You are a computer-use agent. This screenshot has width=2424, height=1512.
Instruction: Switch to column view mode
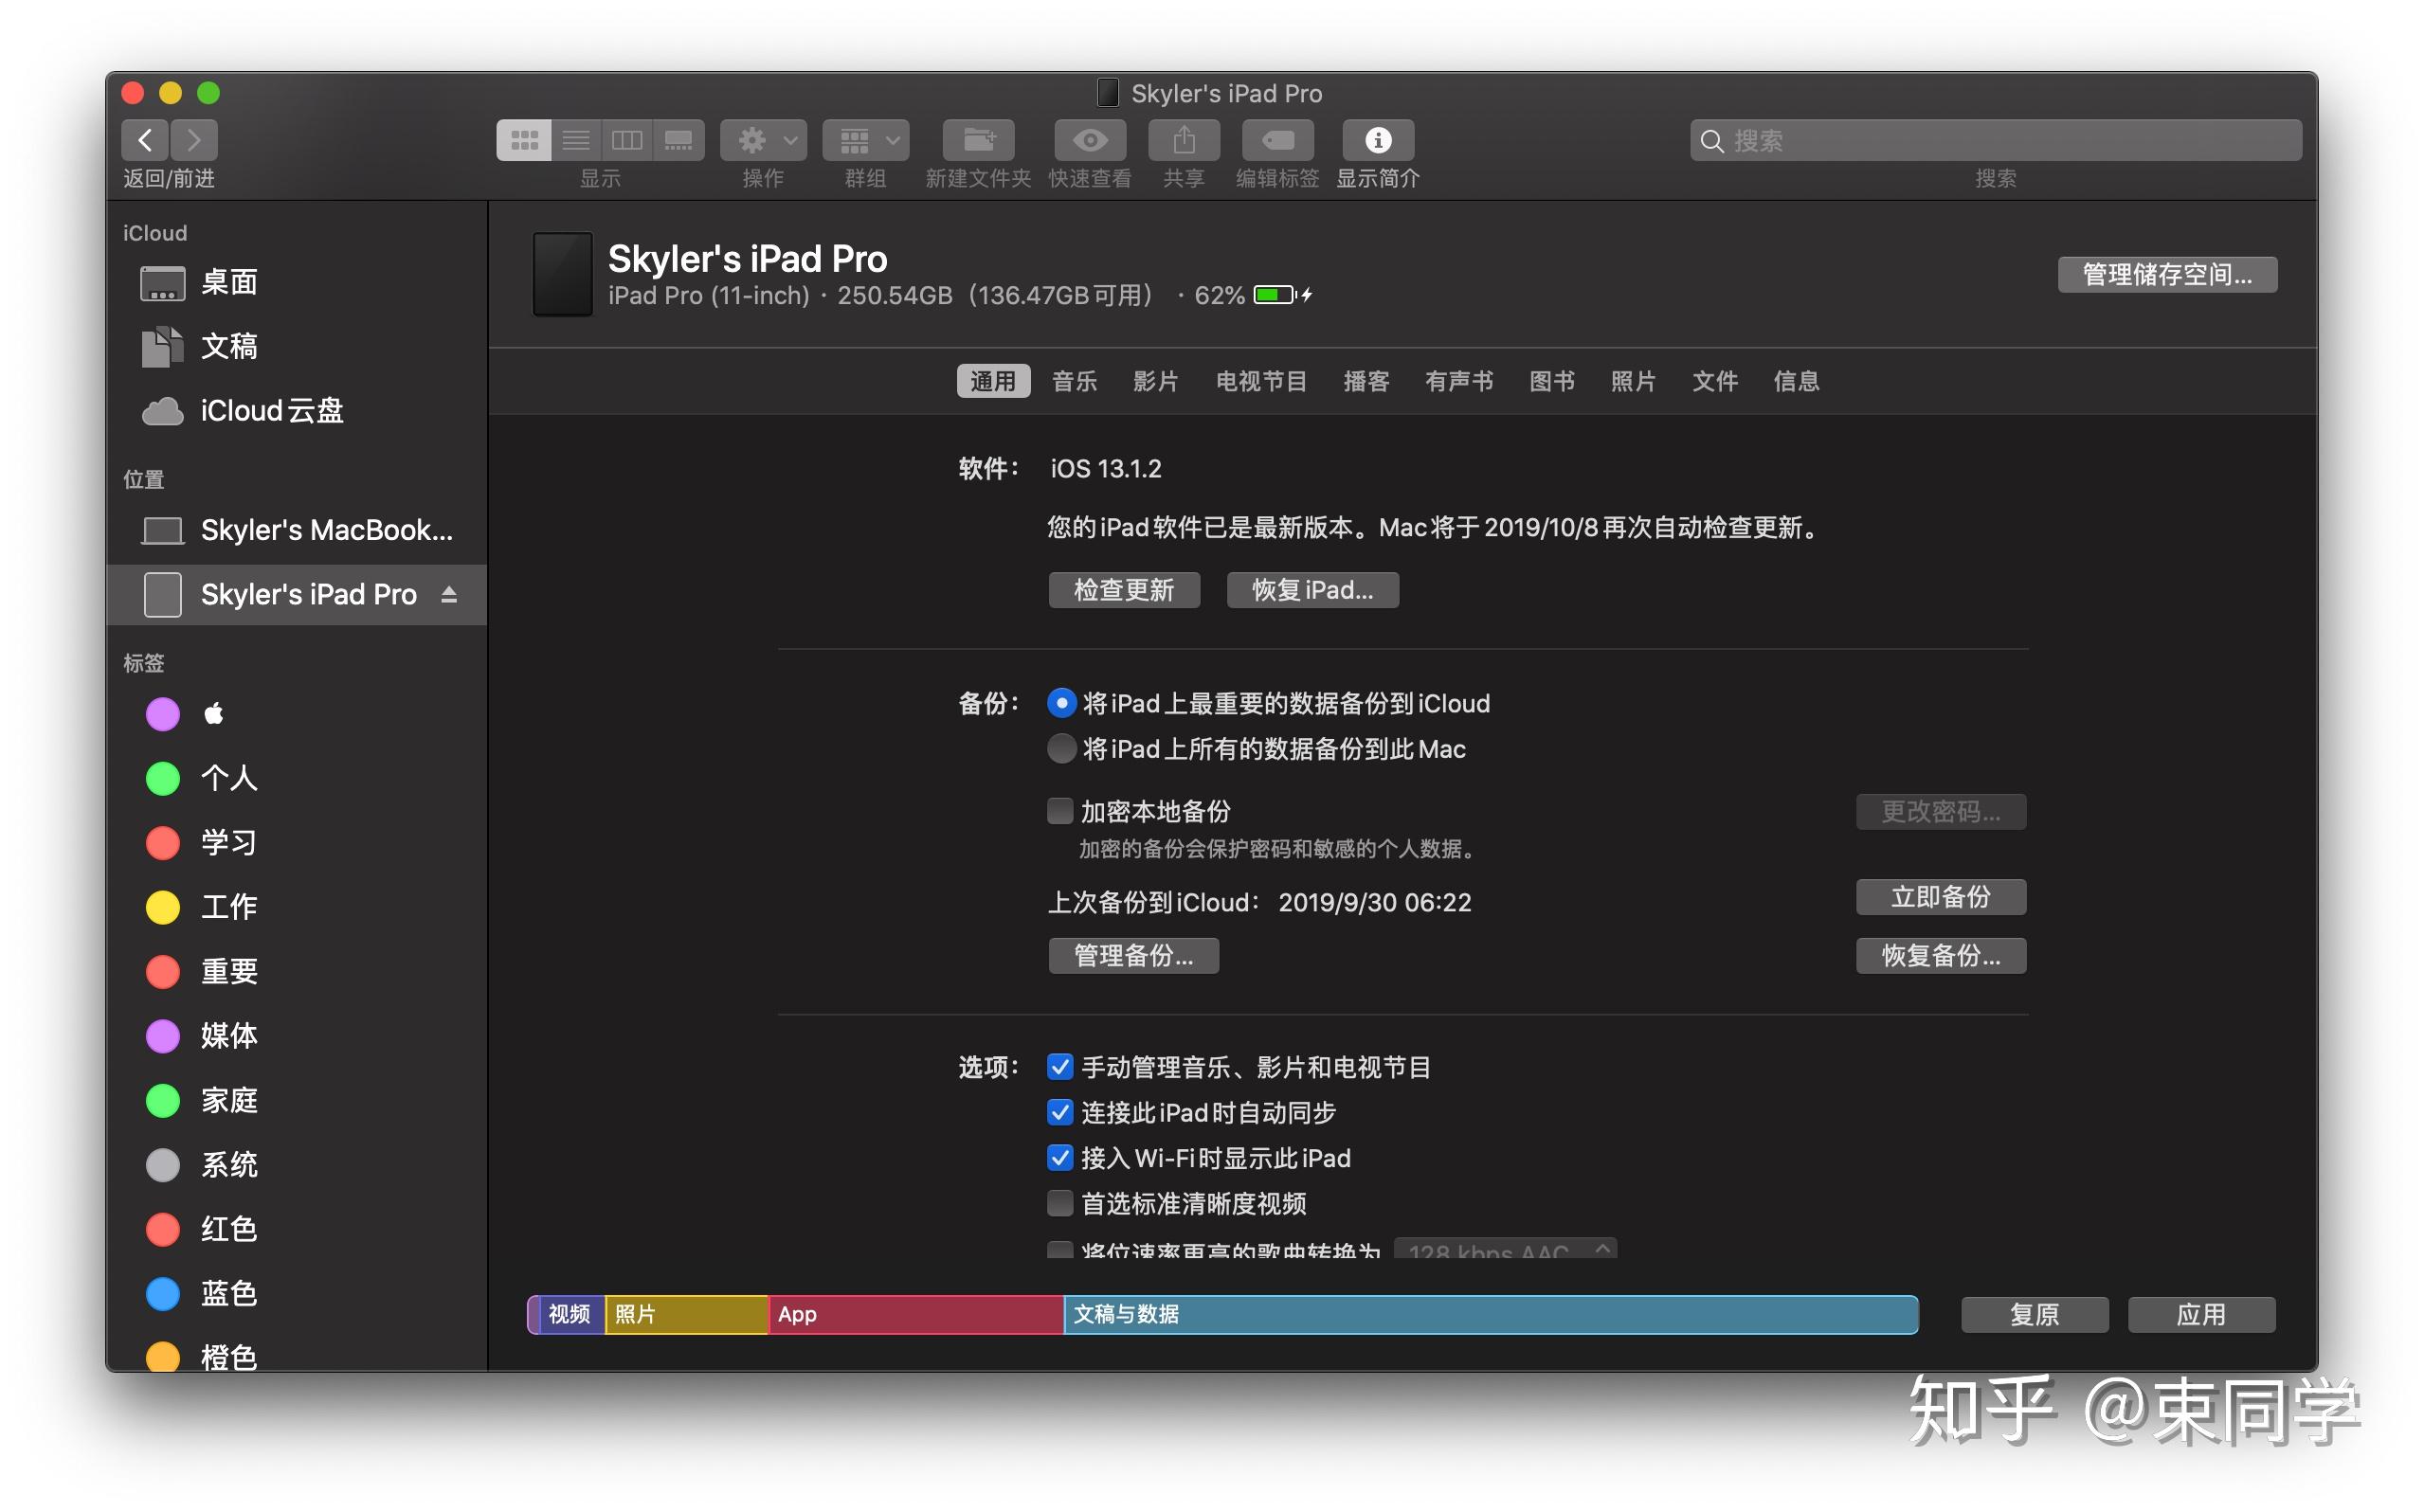(627, 140)
